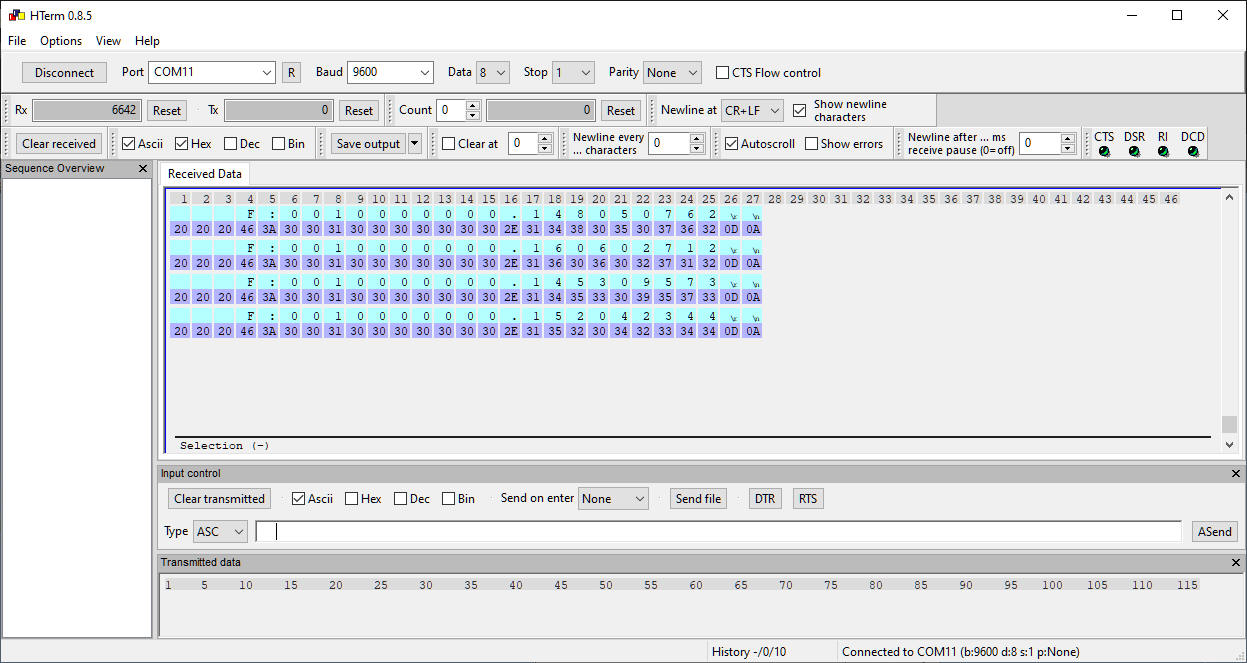Click the Clear transmitted button
This screenshot has height=663, width=1247.
(220, 498)
